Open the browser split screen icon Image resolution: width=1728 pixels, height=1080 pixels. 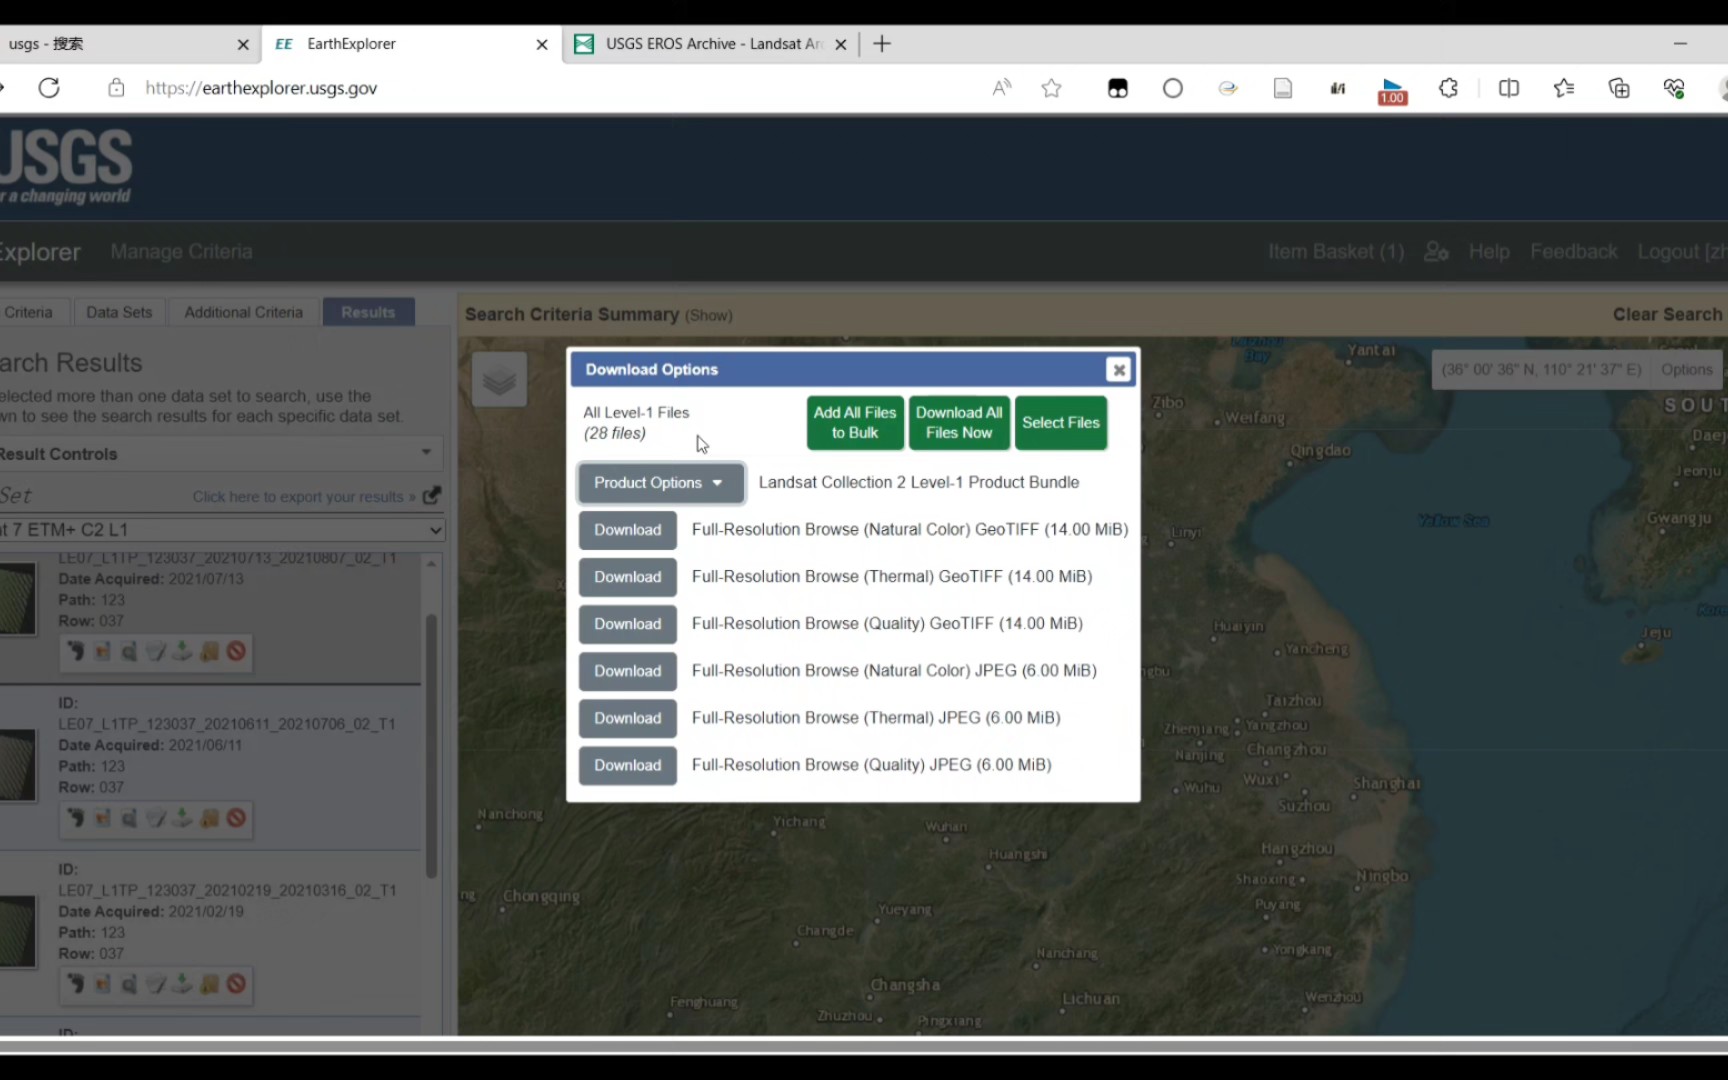pos(1509,88)
